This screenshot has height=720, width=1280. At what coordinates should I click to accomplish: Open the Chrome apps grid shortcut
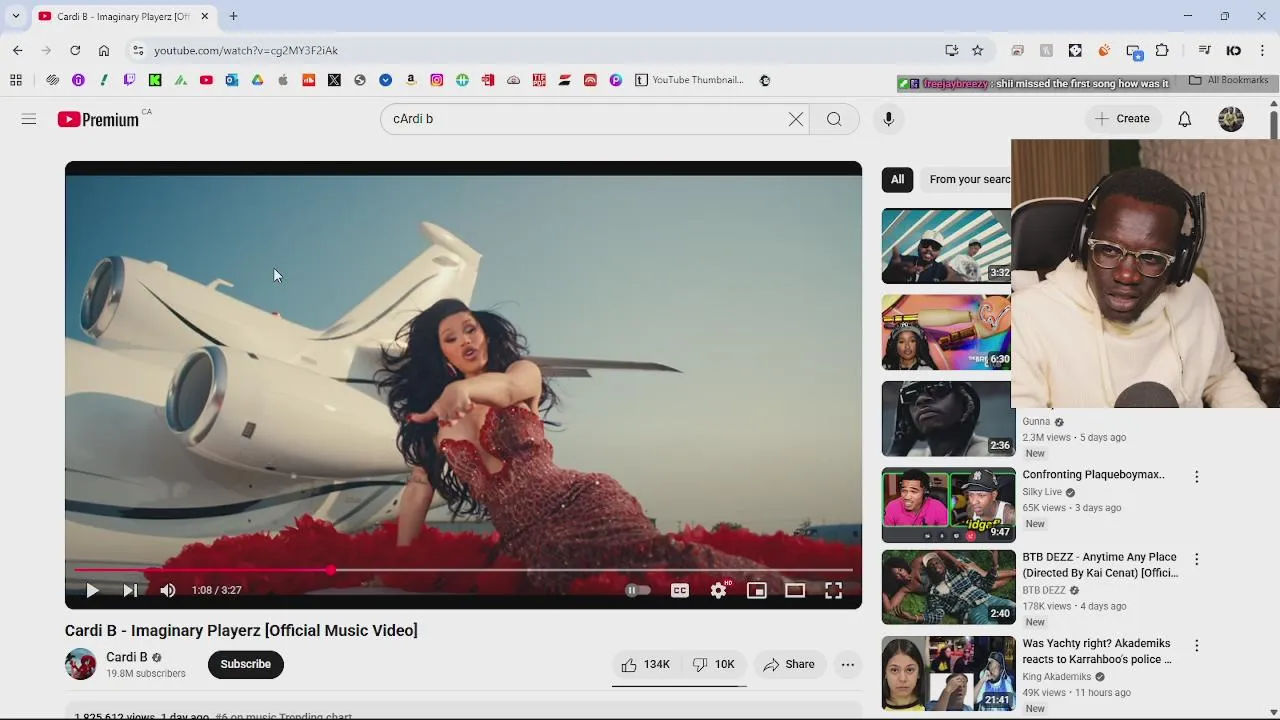tap(16, 80)
